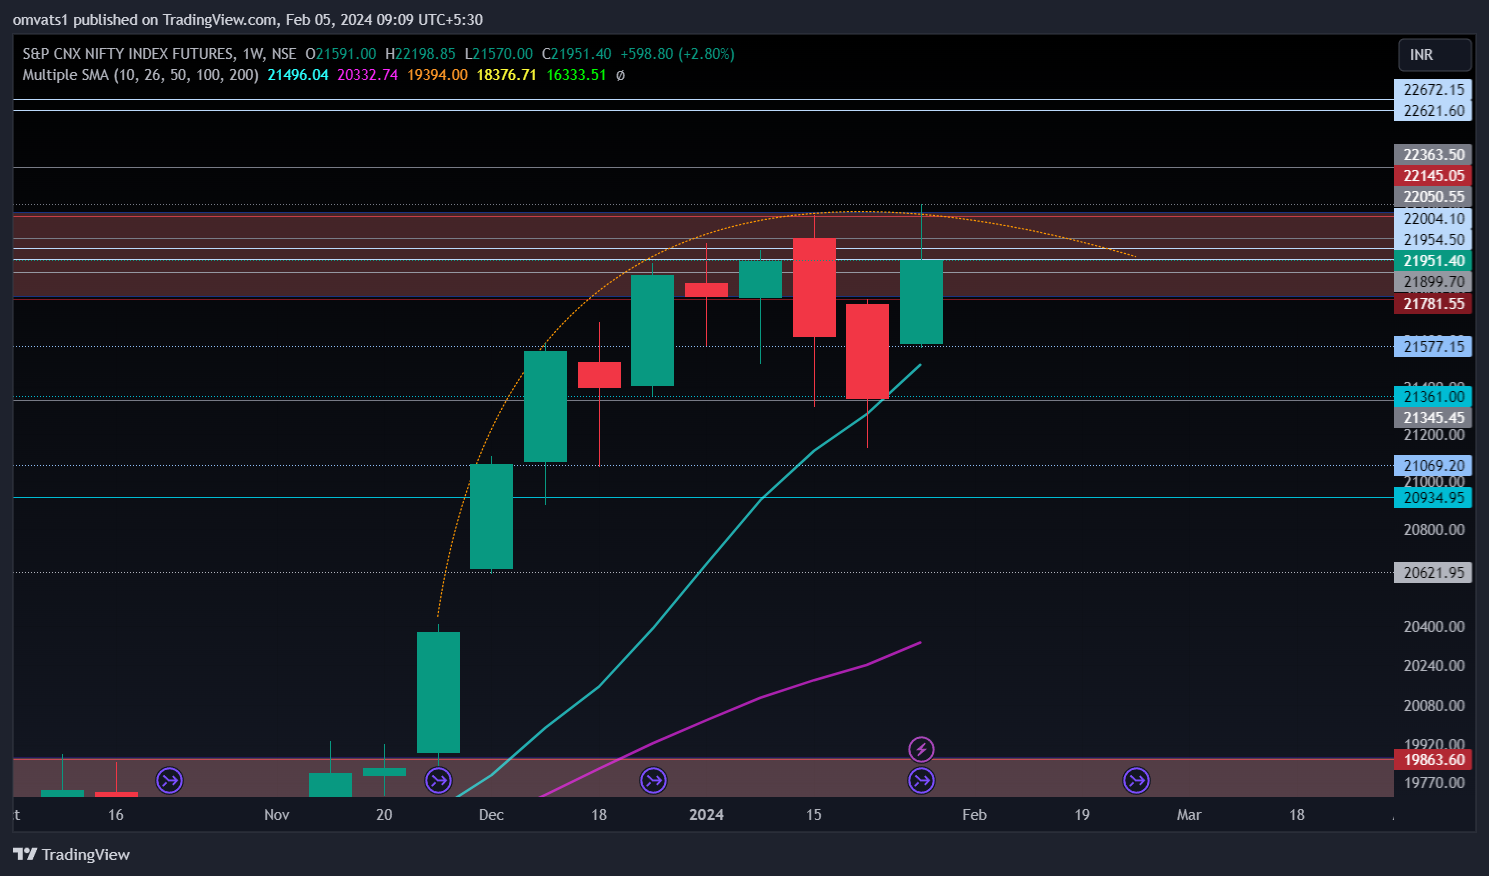This screenshot has width=1489, height=876.
Task: Click the 20400.00 axis value
Action: click(1434, 627)
